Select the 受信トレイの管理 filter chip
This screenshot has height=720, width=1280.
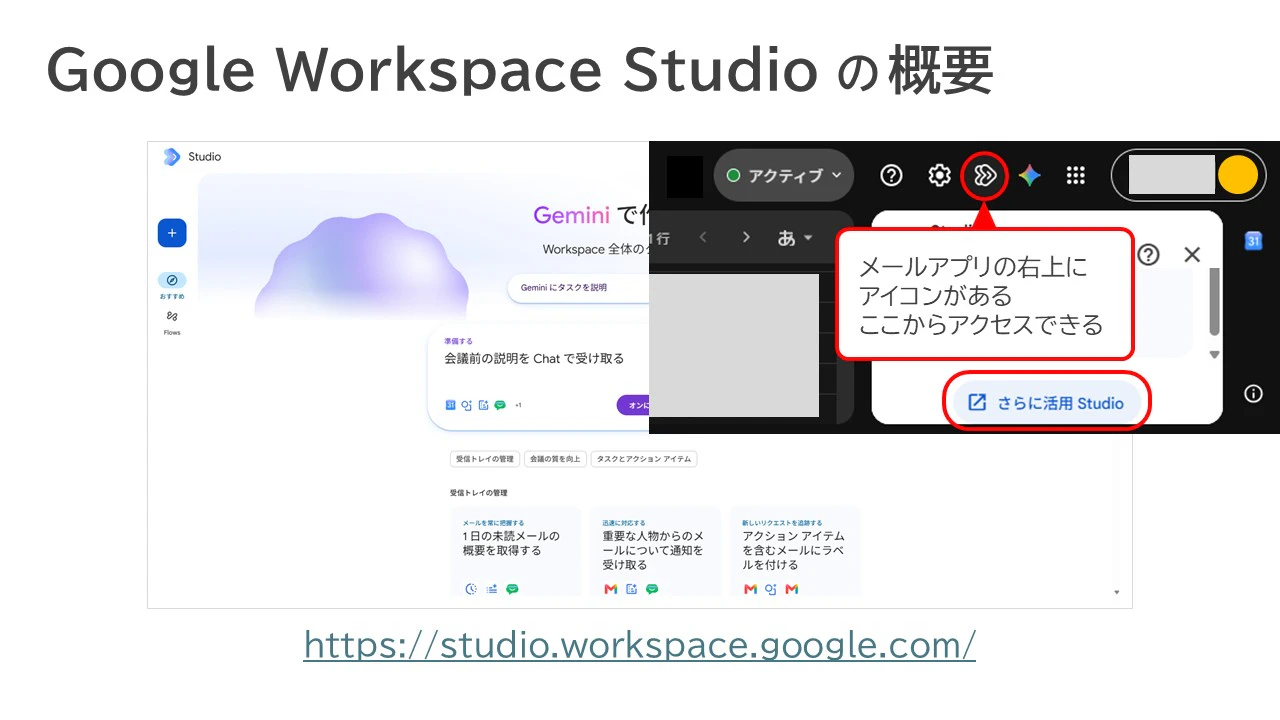point(485,459)
